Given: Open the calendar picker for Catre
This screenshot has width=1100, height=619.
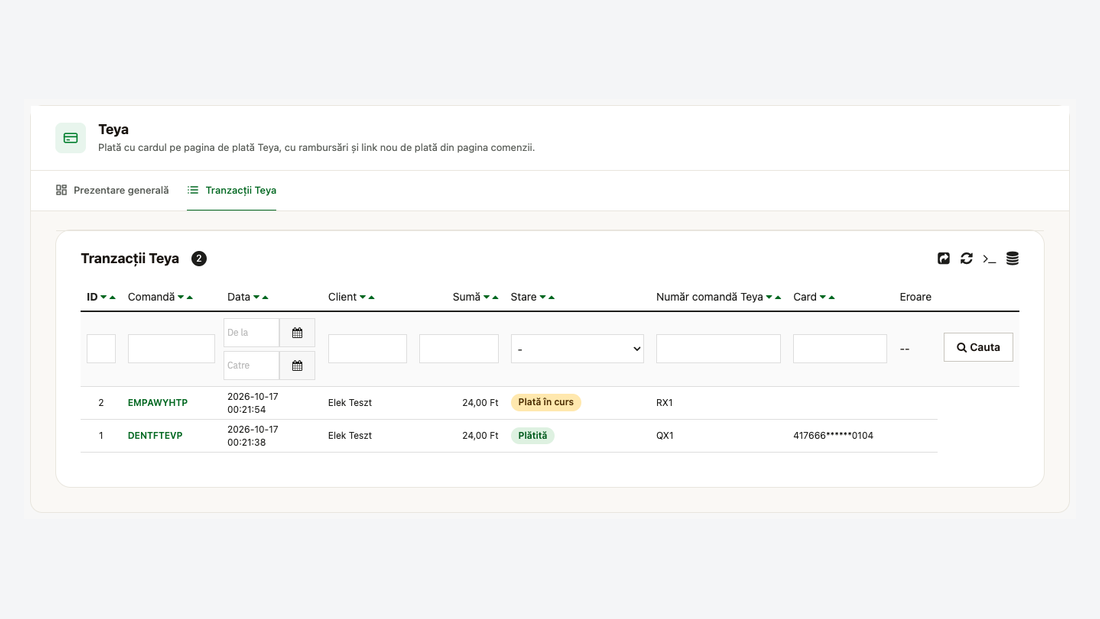Looking at the screenshot, I should (x=297, y=366).
